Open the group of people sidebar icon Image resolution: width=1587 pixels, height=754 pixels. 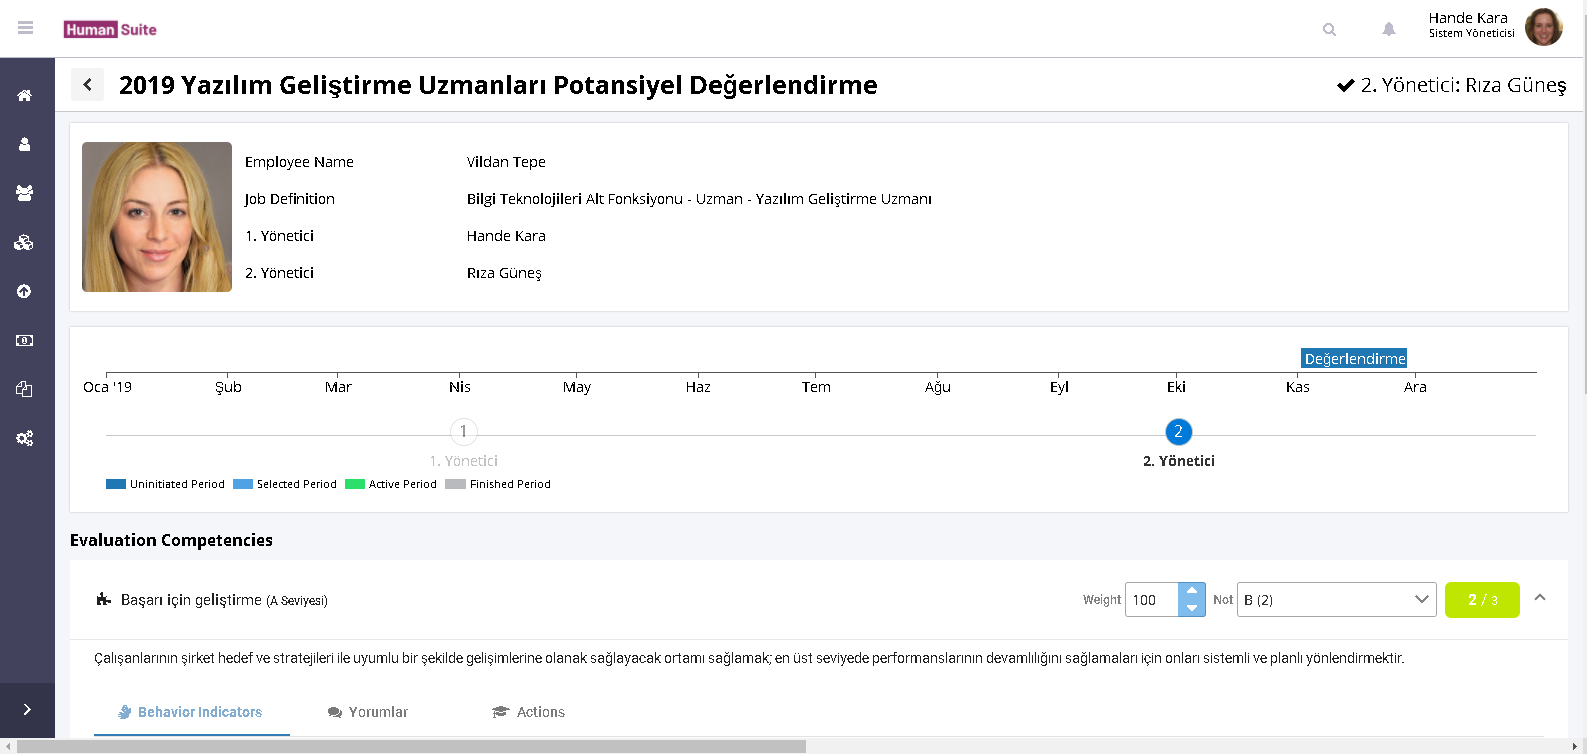click(x=25, y=193)
